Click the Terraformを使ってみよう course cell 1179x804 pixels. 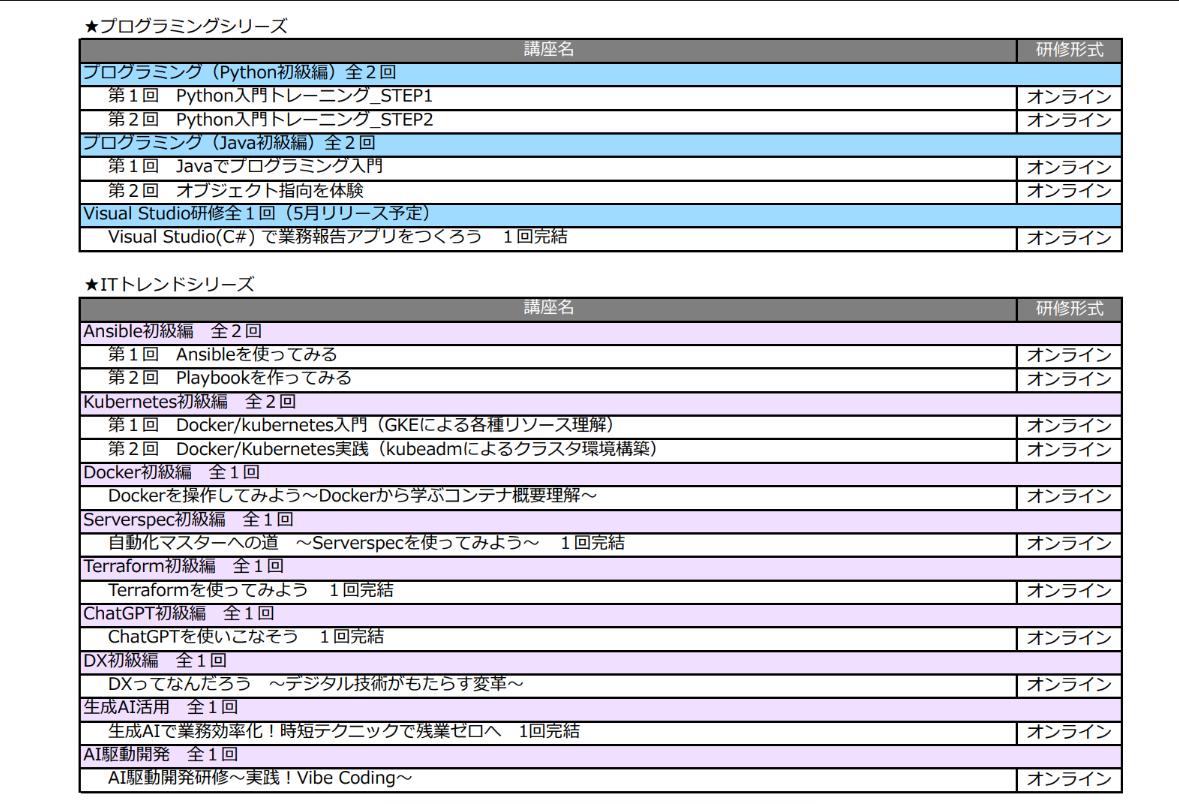click(x=250, y=590)
